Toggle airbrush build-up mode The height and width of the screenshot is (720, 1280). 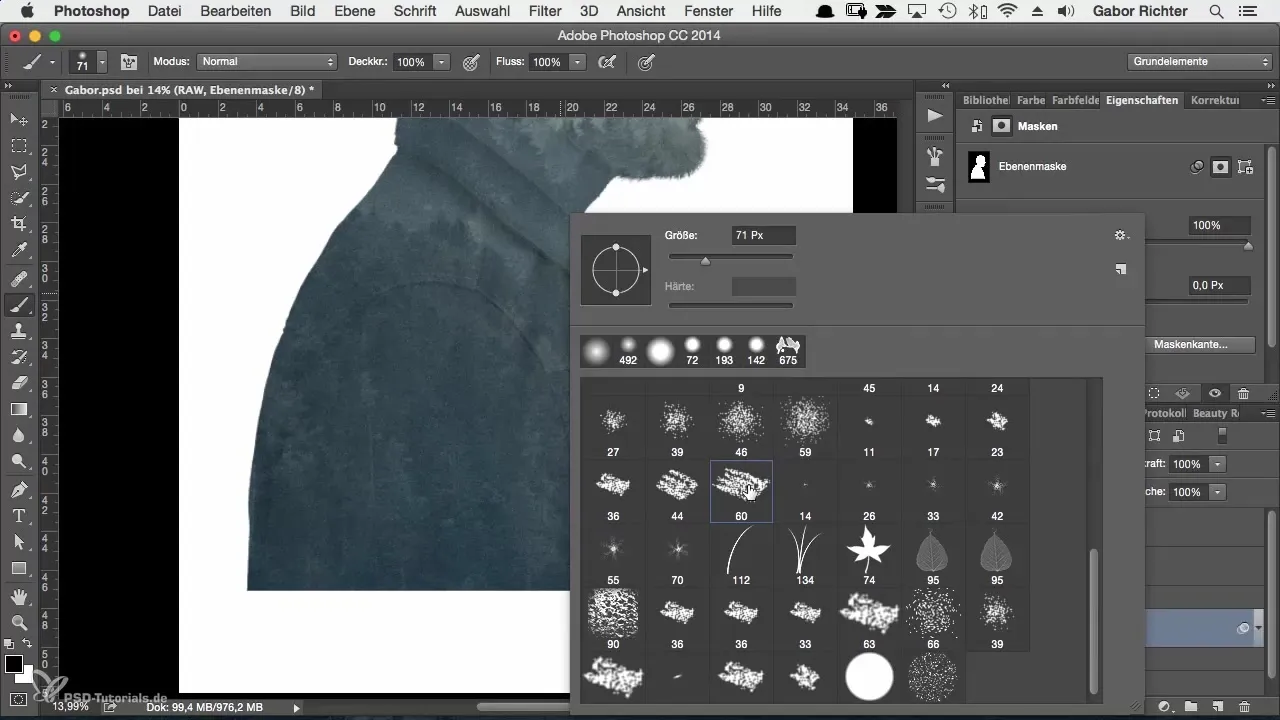606,62
